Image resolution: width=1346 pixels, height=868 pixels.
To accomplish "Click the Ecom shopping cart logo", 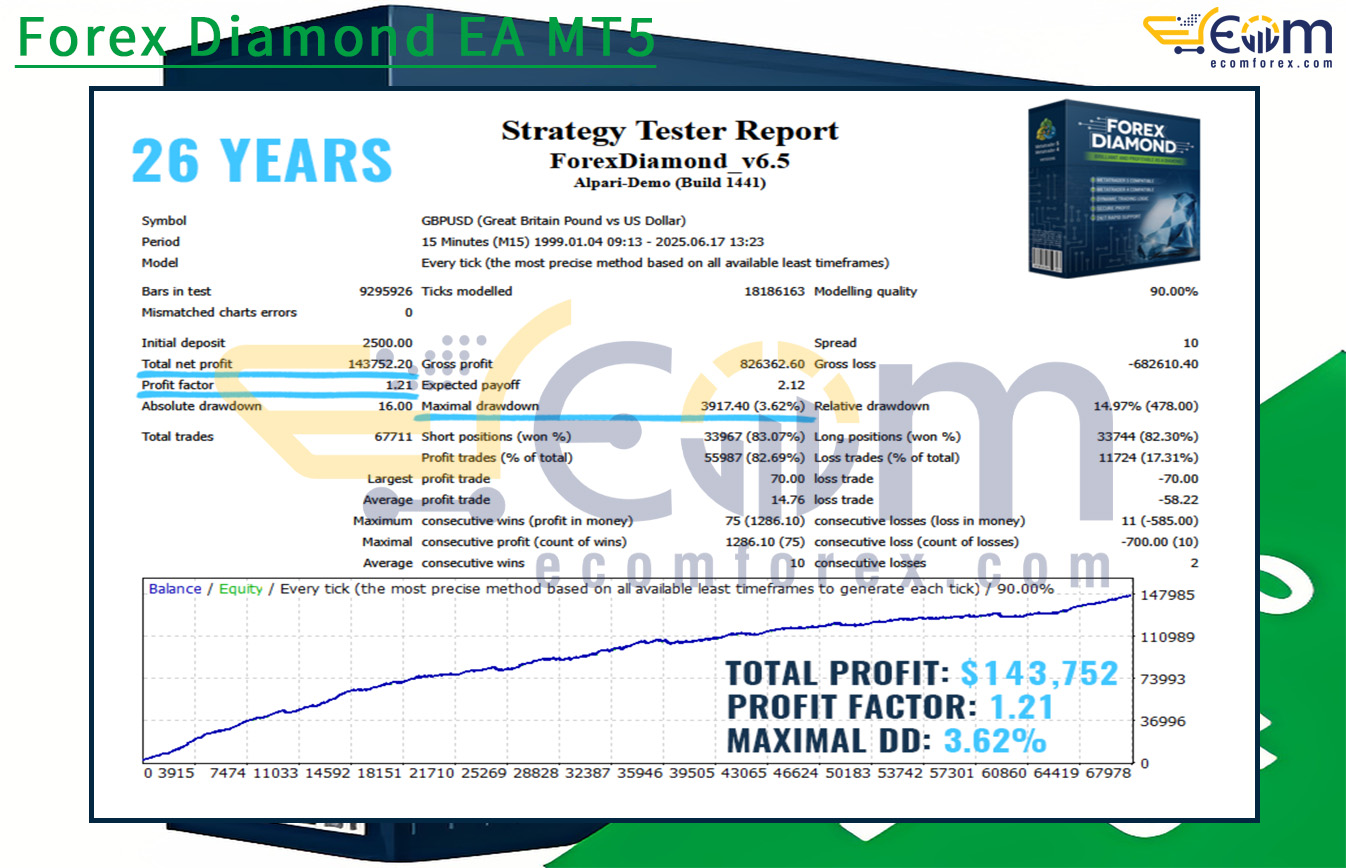I will tap(1237, 34).
